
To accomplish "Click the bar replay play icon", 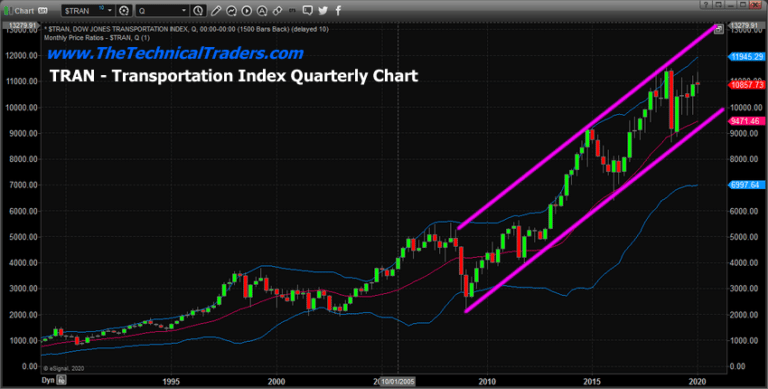I will coord(246,10).
